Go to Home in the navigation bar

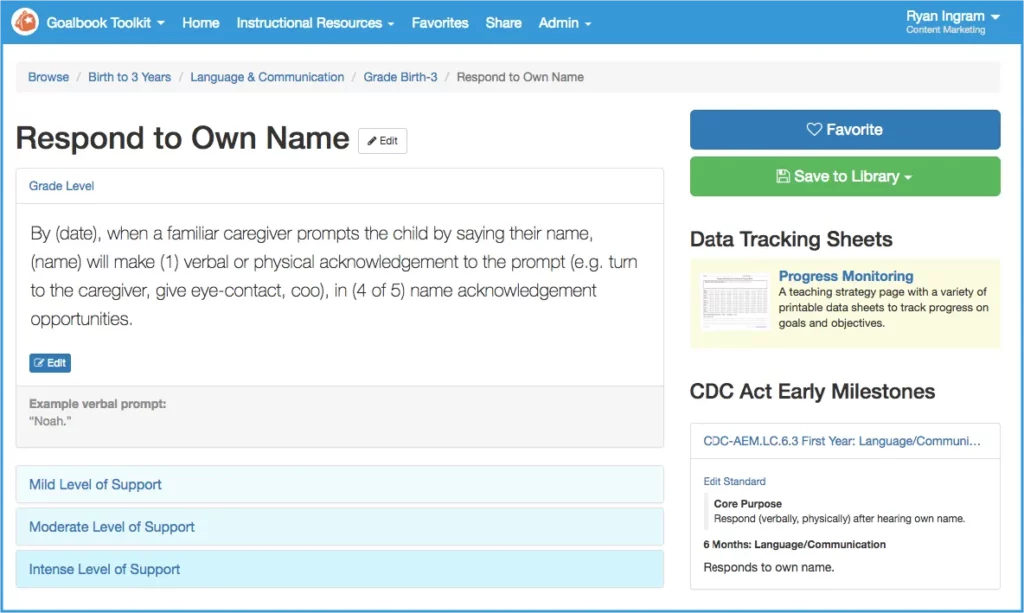(201, 23)
